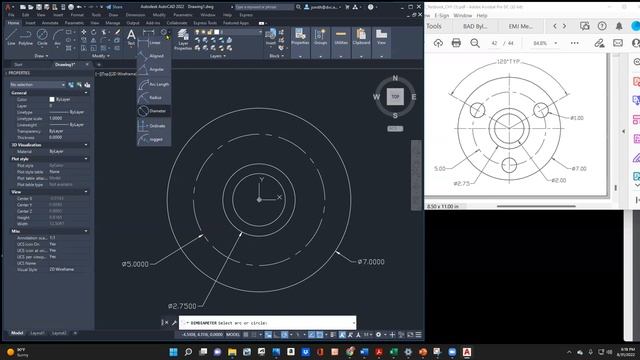Click the Color ByLayer swatch in Properties
Image resolution: width=640 pixels, height=360 pixels.
point(52,100)
